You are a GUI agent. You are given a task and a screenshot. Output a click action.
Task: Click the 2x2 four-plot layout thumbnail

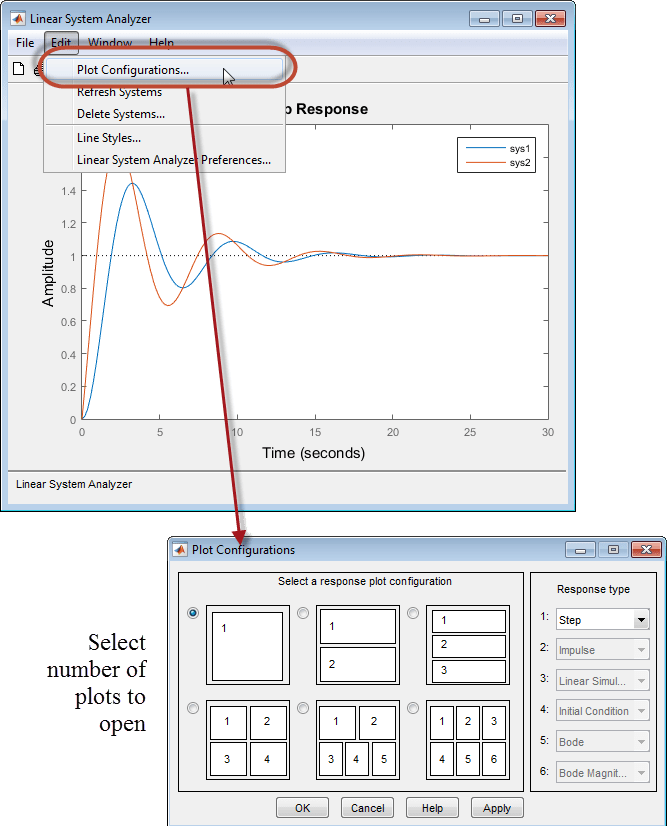[248, 740]
